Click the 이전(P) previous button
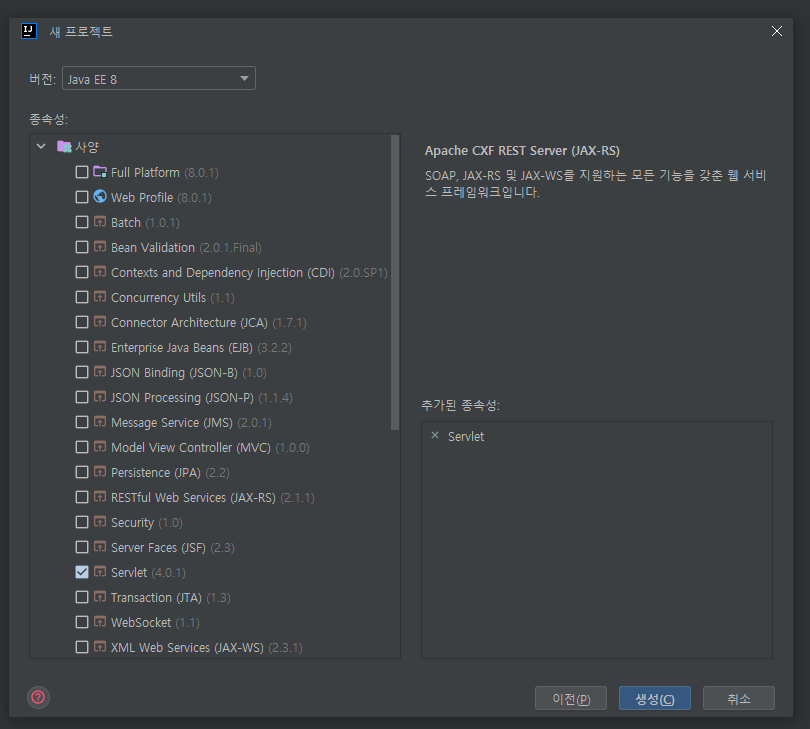Image resolution: width=810 pixels, height=729 pixels. [571, 699]
